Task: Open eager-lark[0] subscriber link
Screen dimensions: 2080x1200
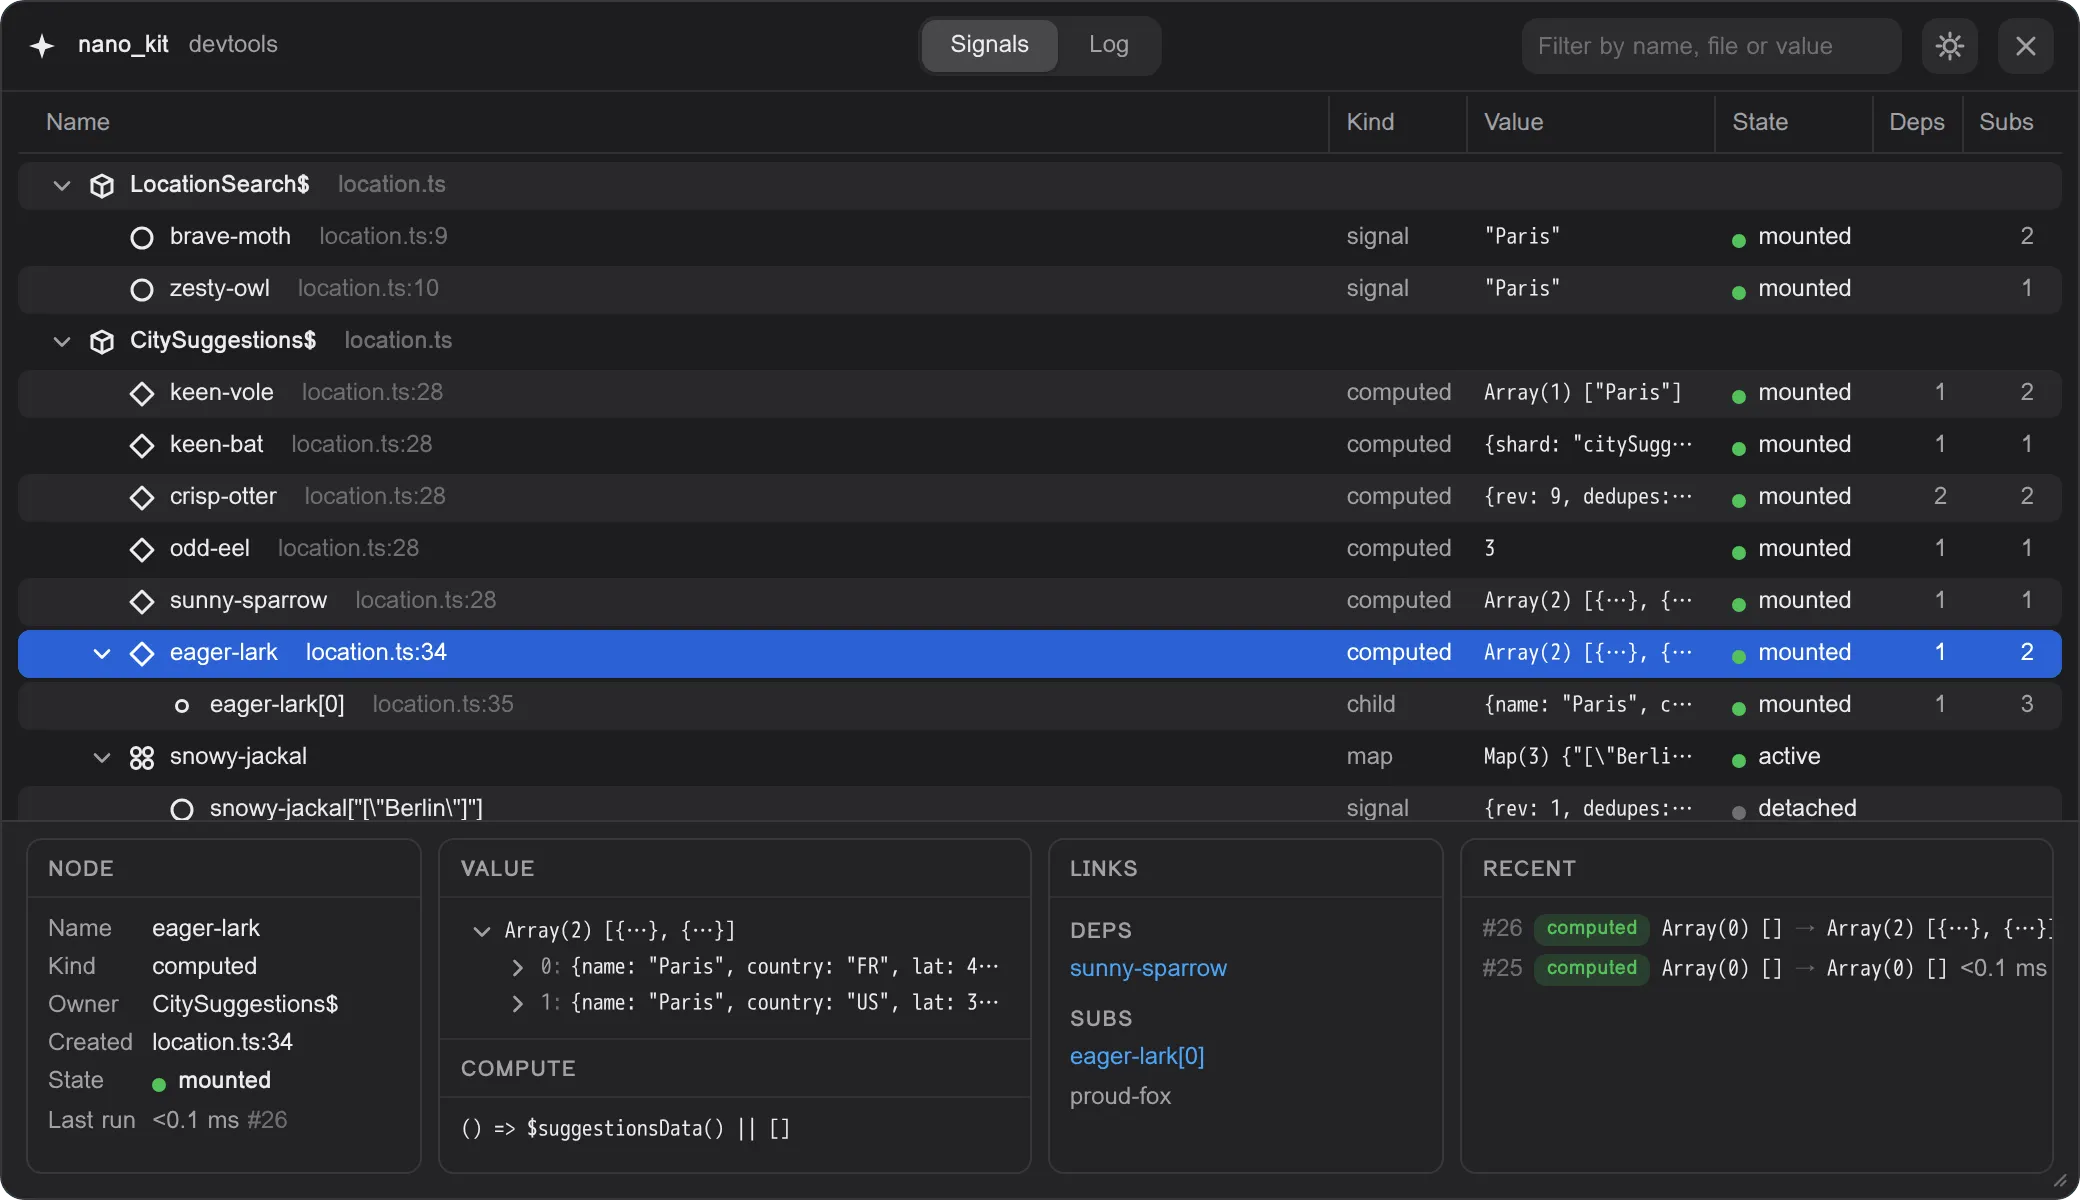Action: (1137, 1056)
